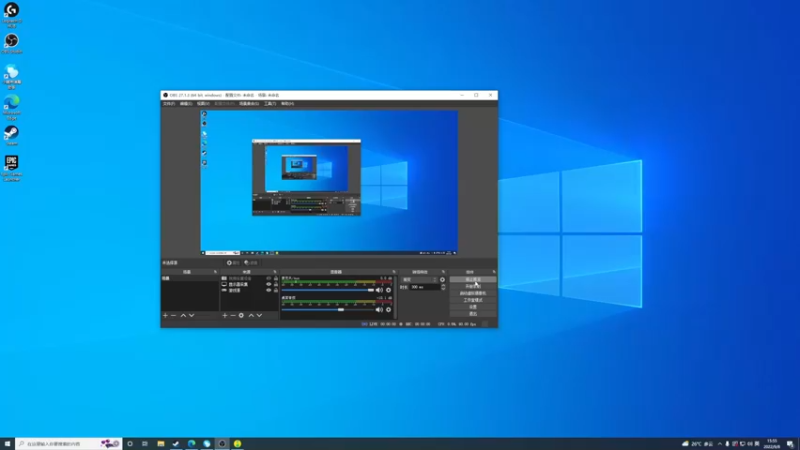Toggle visibility eye of the Display Capture source
The height and width of the screenshot is (450, 800).
pos(269,284)
